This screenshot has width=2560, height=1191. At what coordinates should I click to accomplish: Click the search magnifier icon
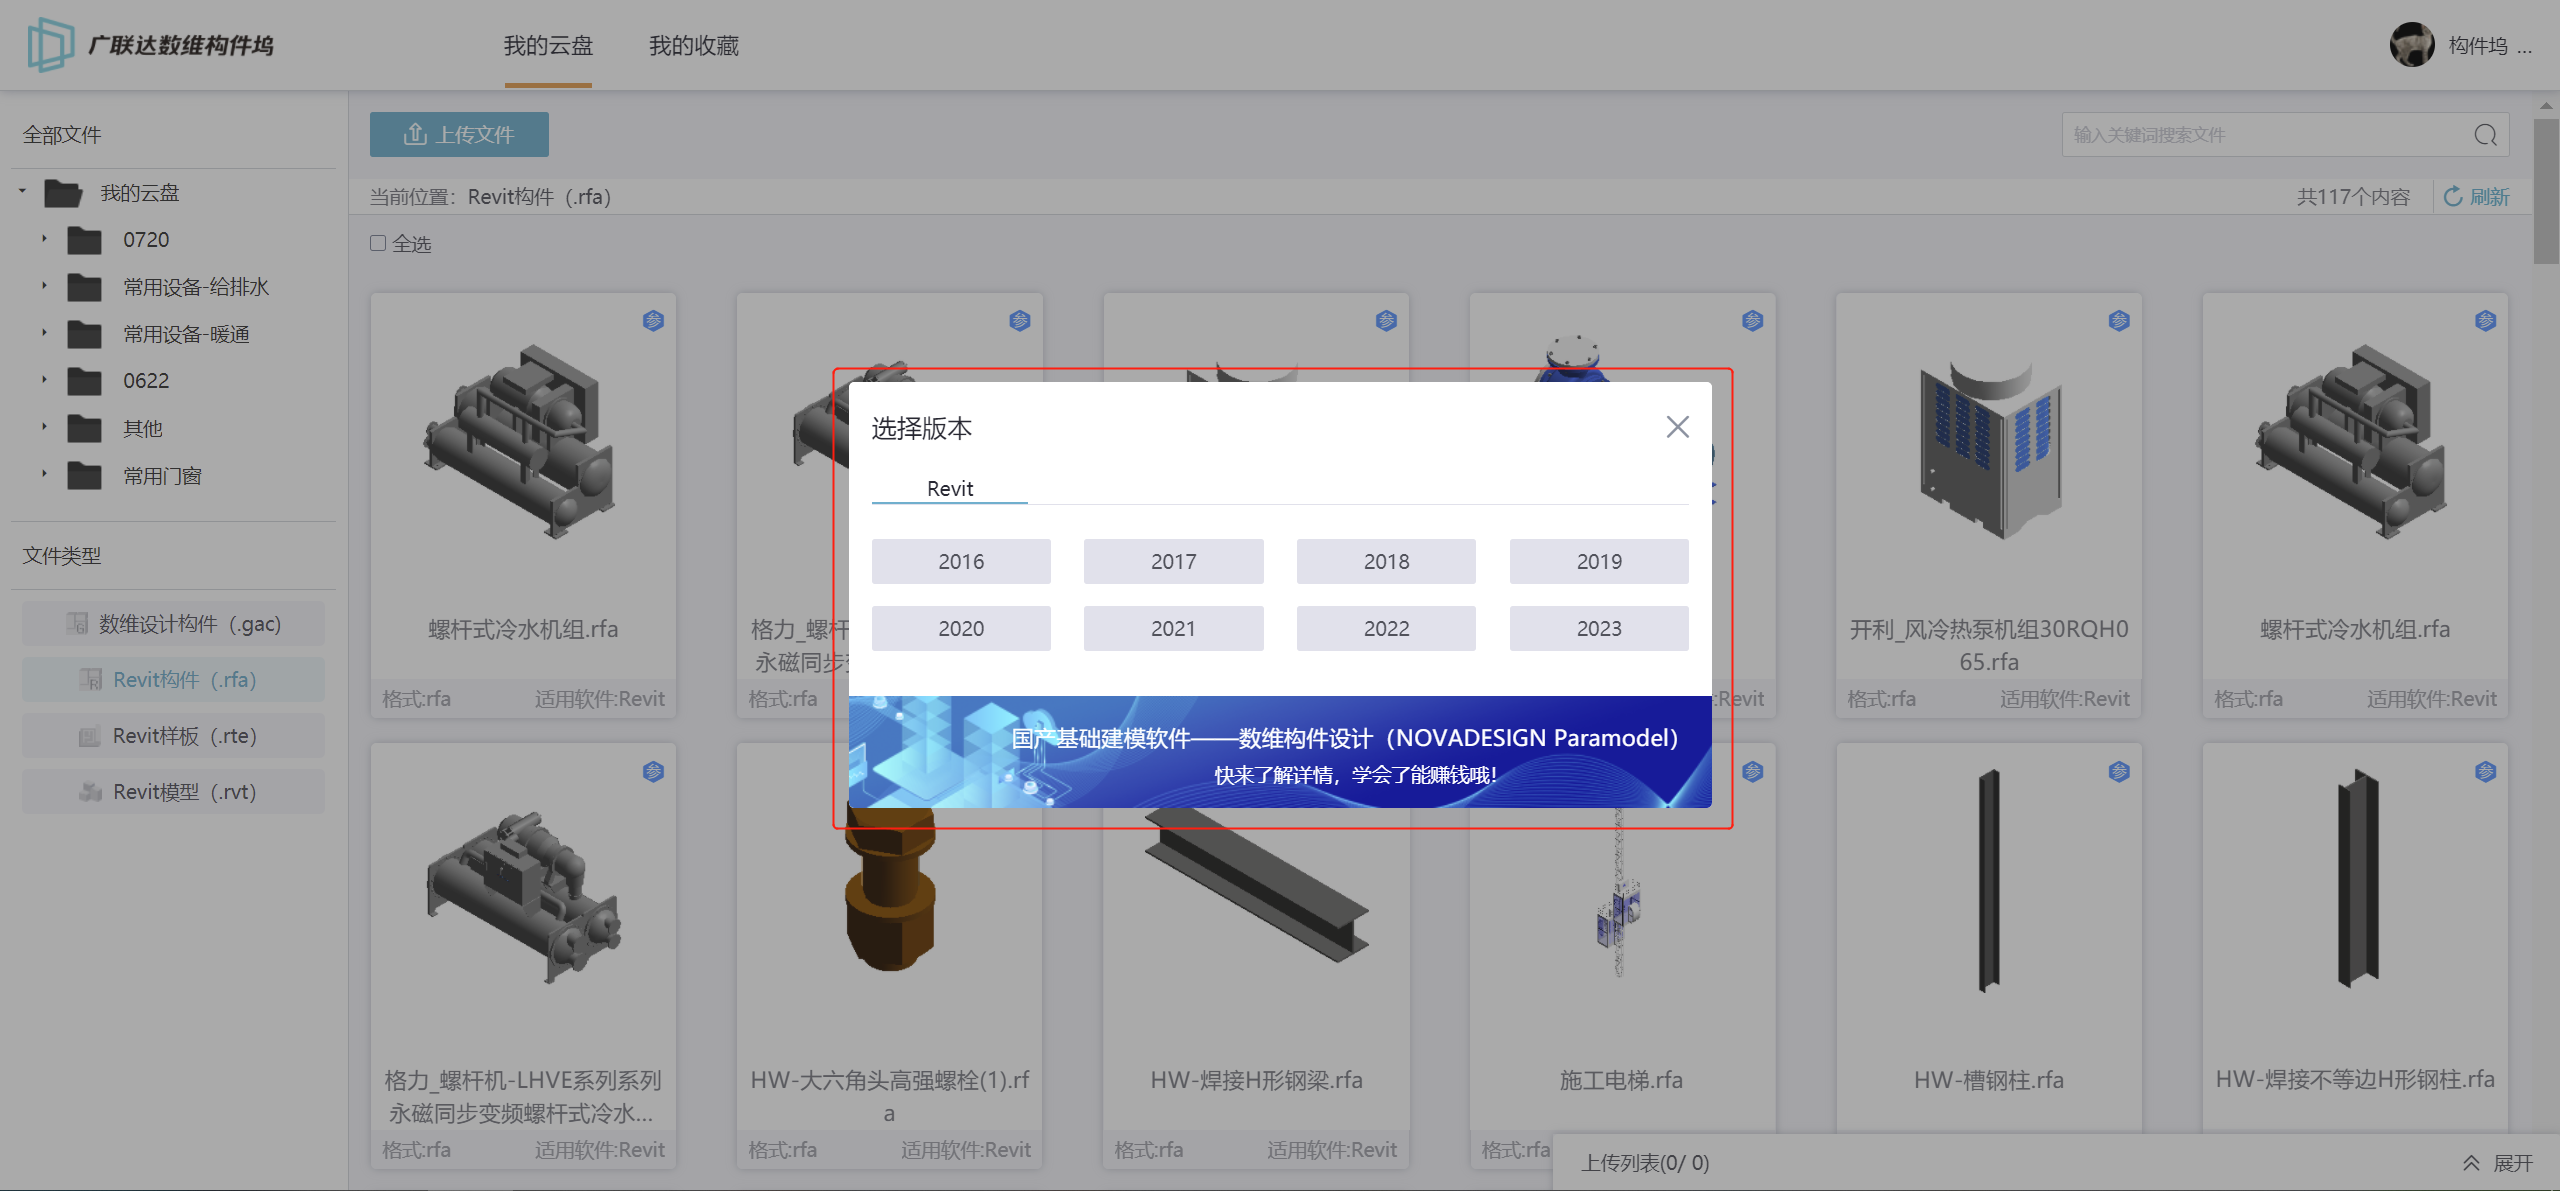coord(2486,135)
